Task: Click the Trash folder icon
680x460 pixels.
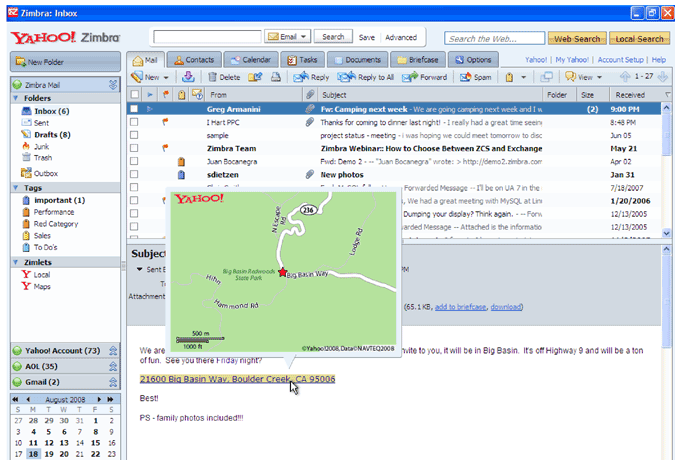Action: pos(26,157)
